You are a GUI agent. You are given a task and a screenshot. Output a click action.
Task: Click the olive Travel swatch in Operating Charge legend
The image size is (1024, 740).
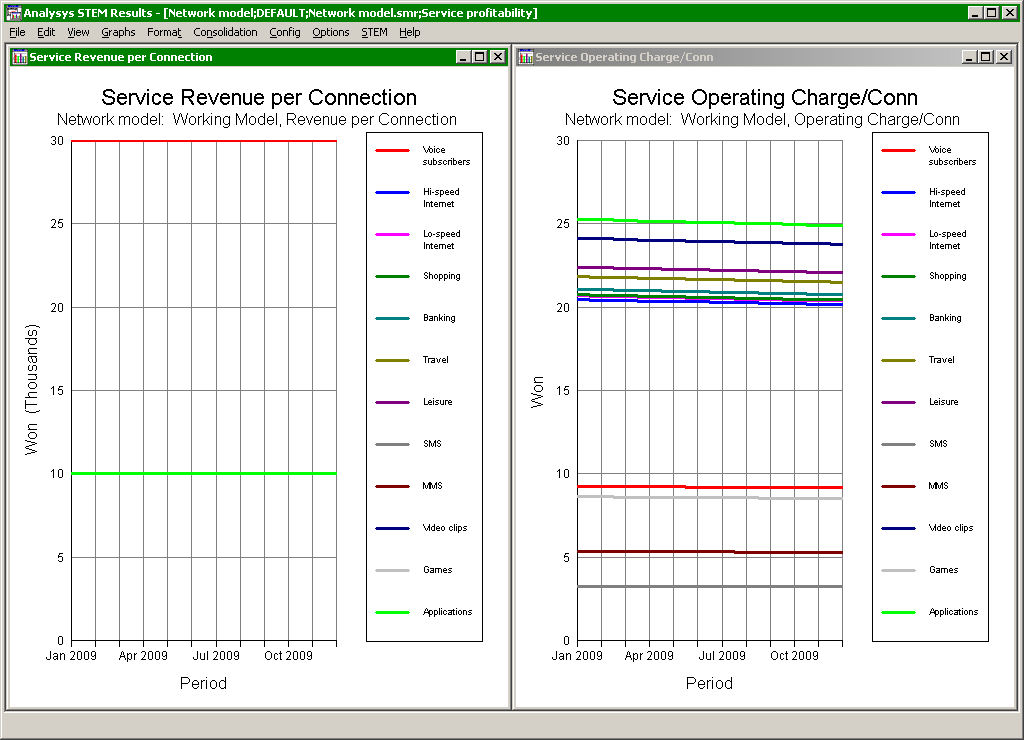tap(899, 360)
